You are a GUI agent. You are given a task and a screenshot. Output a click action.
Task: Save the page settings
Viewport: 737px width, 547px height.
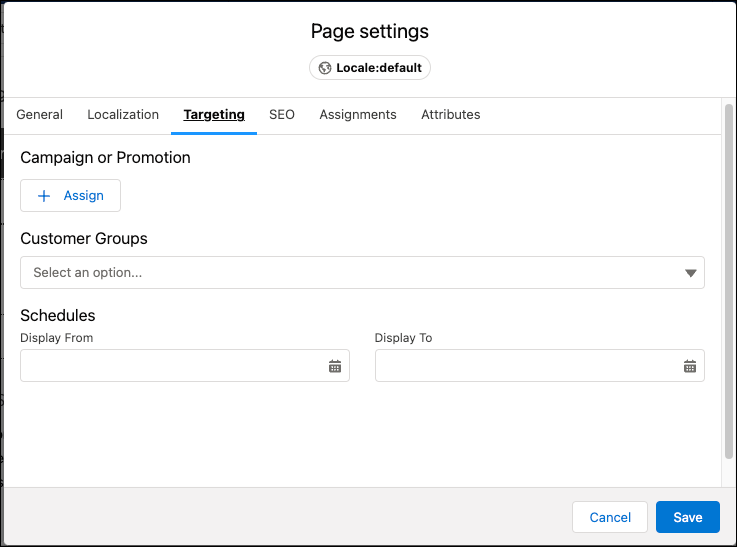688,517
